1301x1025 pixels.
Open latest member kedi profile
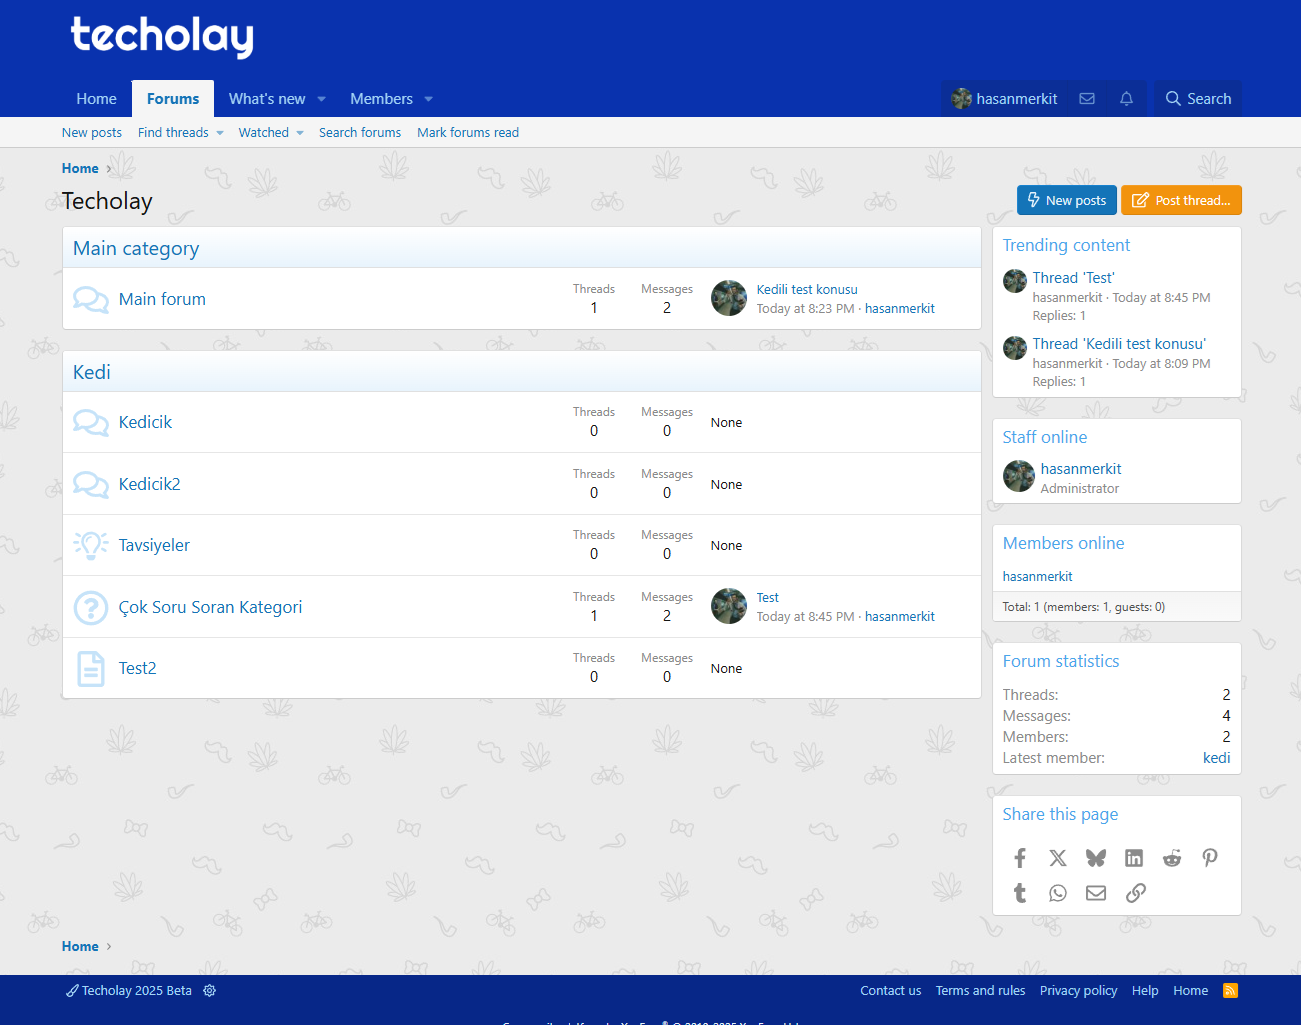(1216, 758)
